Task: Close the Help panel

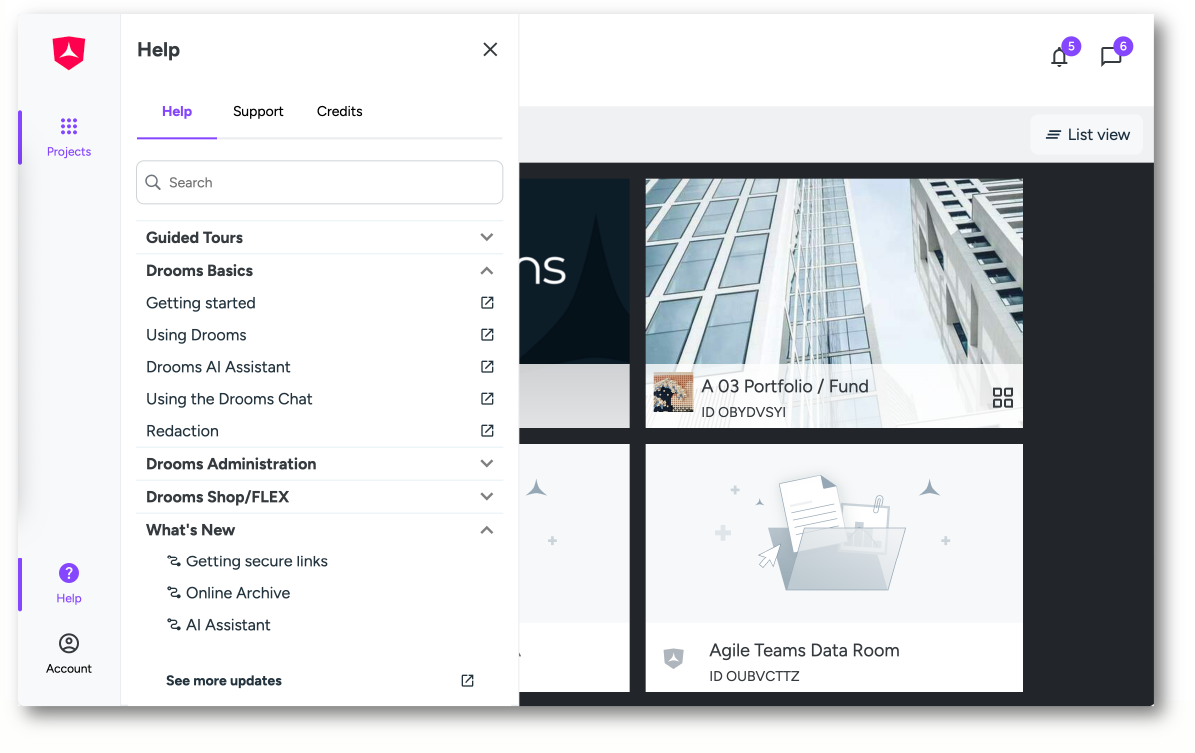Action: 490,50
